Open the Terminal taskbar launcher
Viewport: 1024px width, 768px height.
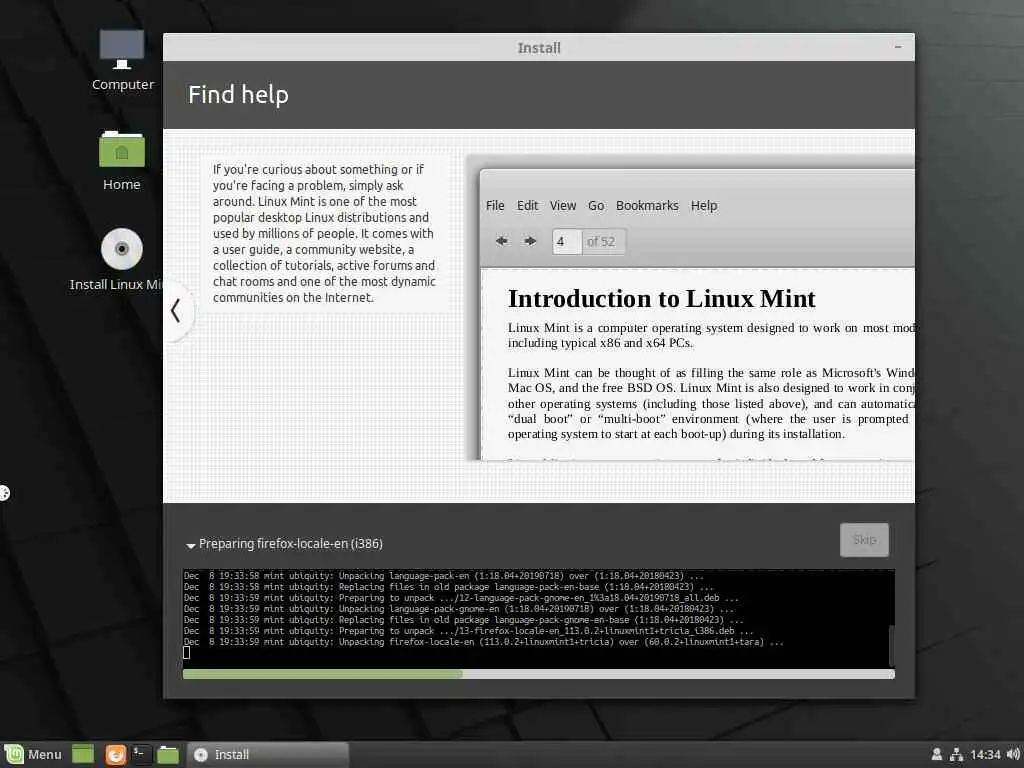tap(141, 754)
